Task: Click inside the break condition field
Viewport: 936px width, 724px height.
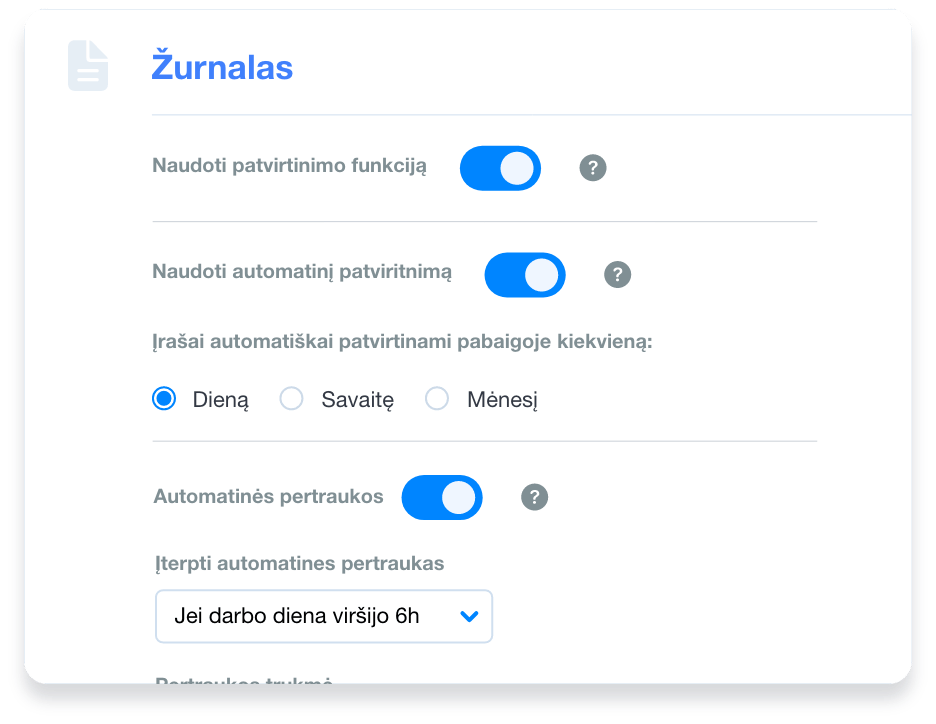Action: (x=300, y=616)
